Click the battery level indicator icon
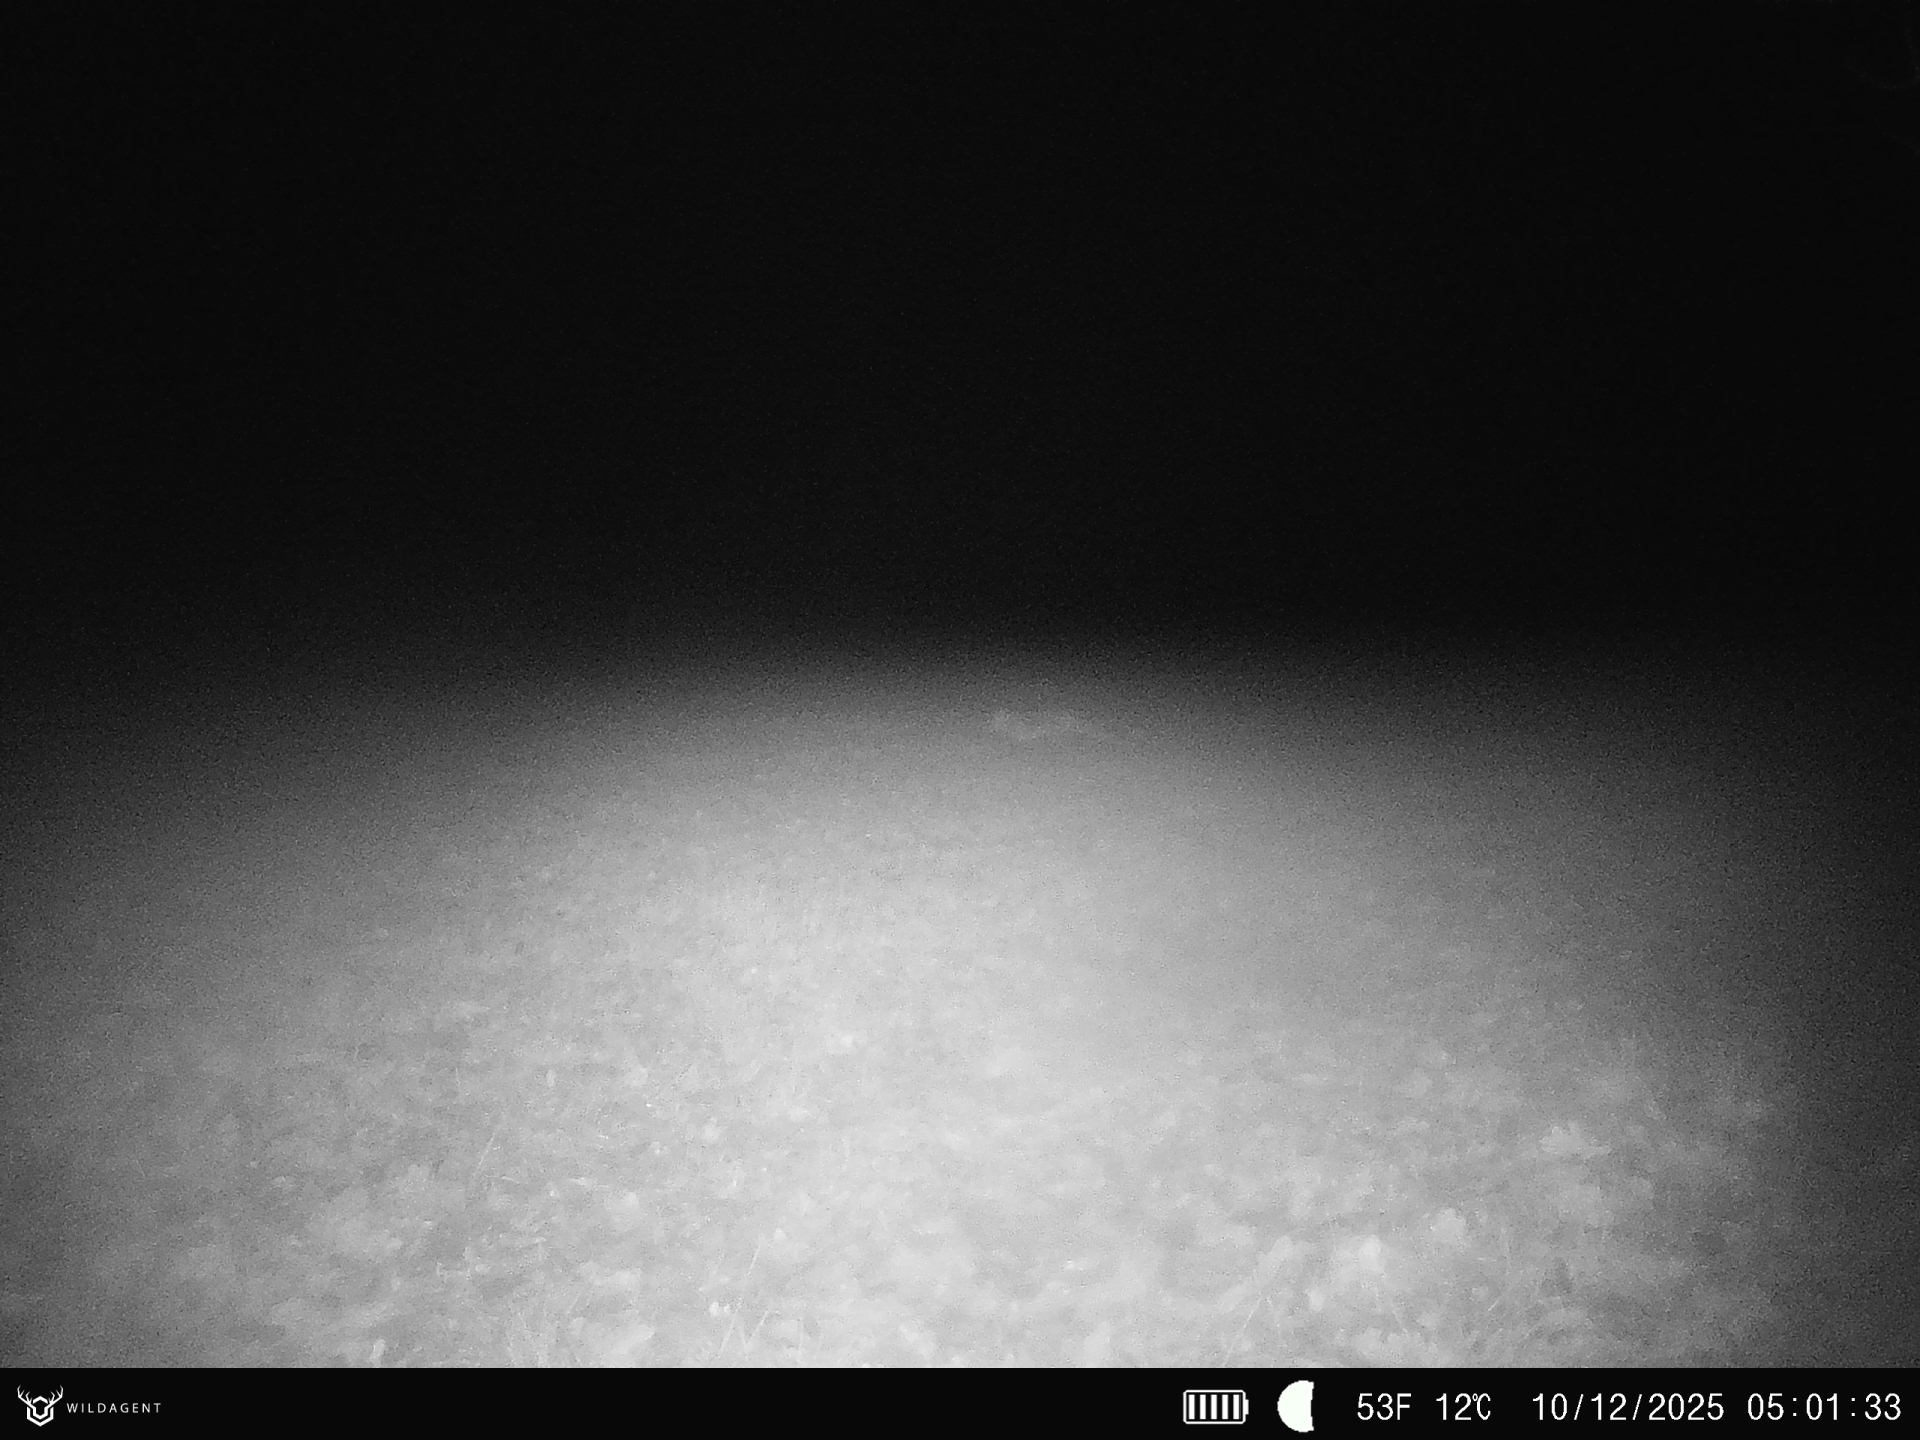The height and width of the screenshot is (1440, 1920). (x=1215, y=1407)
